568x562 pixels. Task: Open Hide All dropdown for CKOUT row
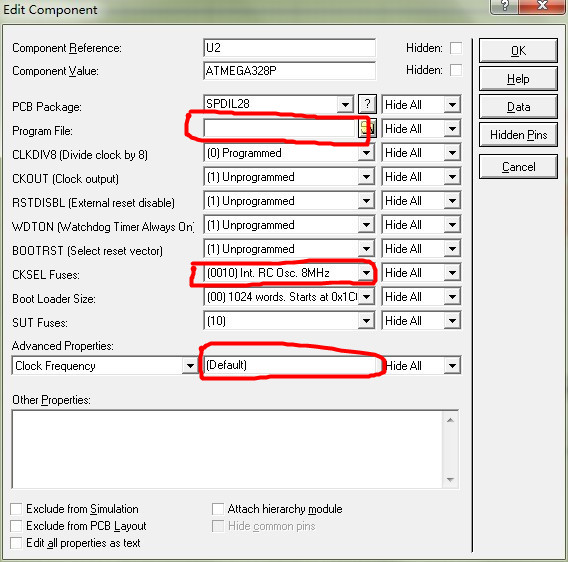pos(452,177)
